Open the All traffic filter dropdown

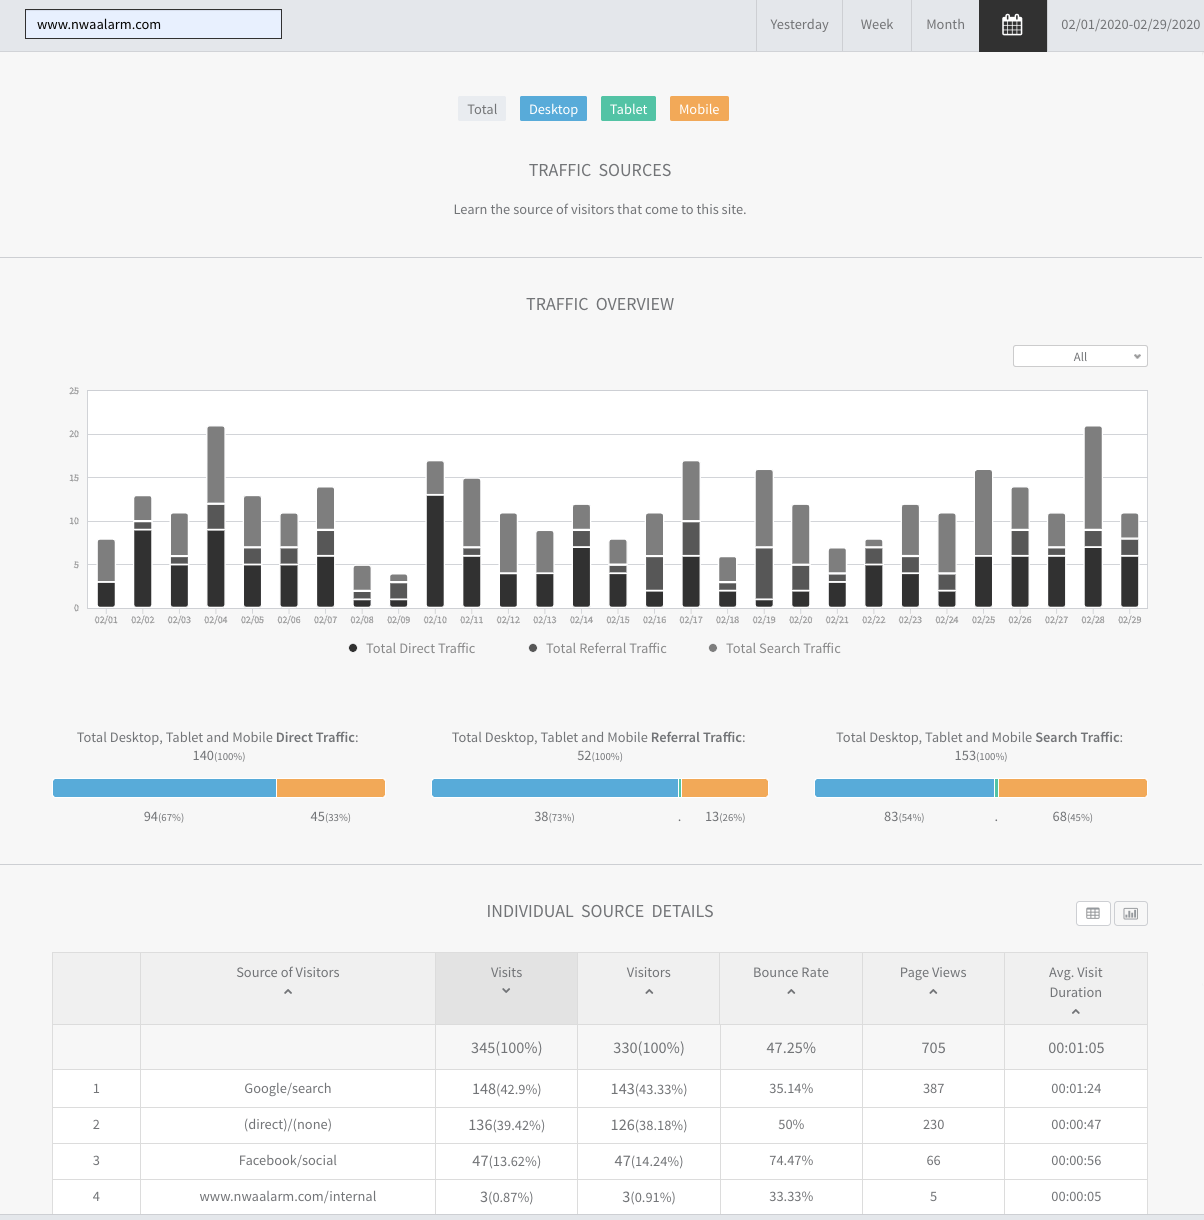(1080, 356)
